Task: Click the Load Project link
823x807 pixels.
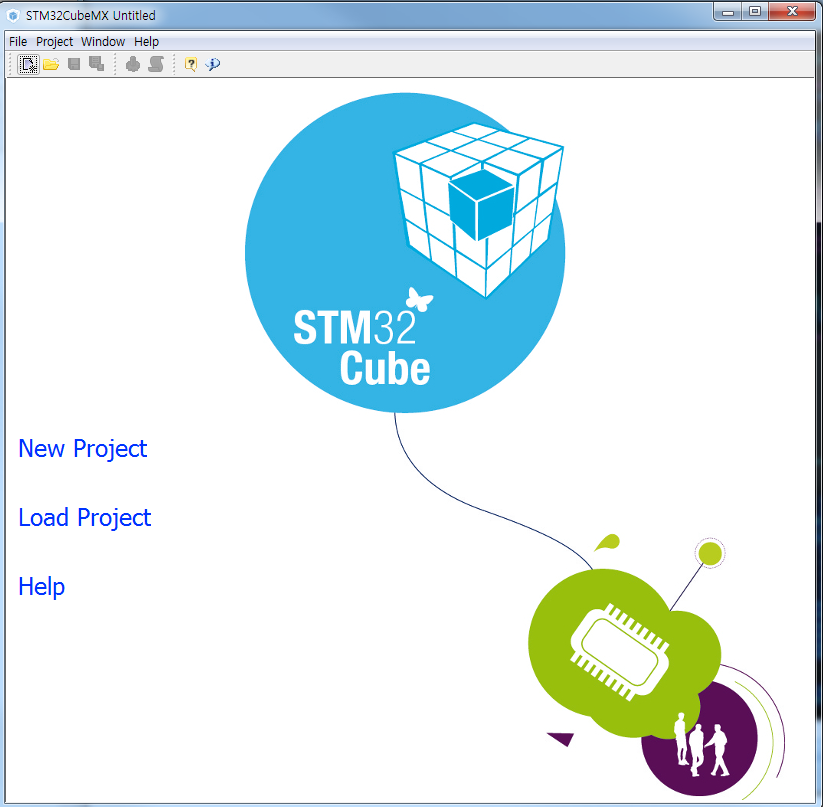Action: (84, 518)
